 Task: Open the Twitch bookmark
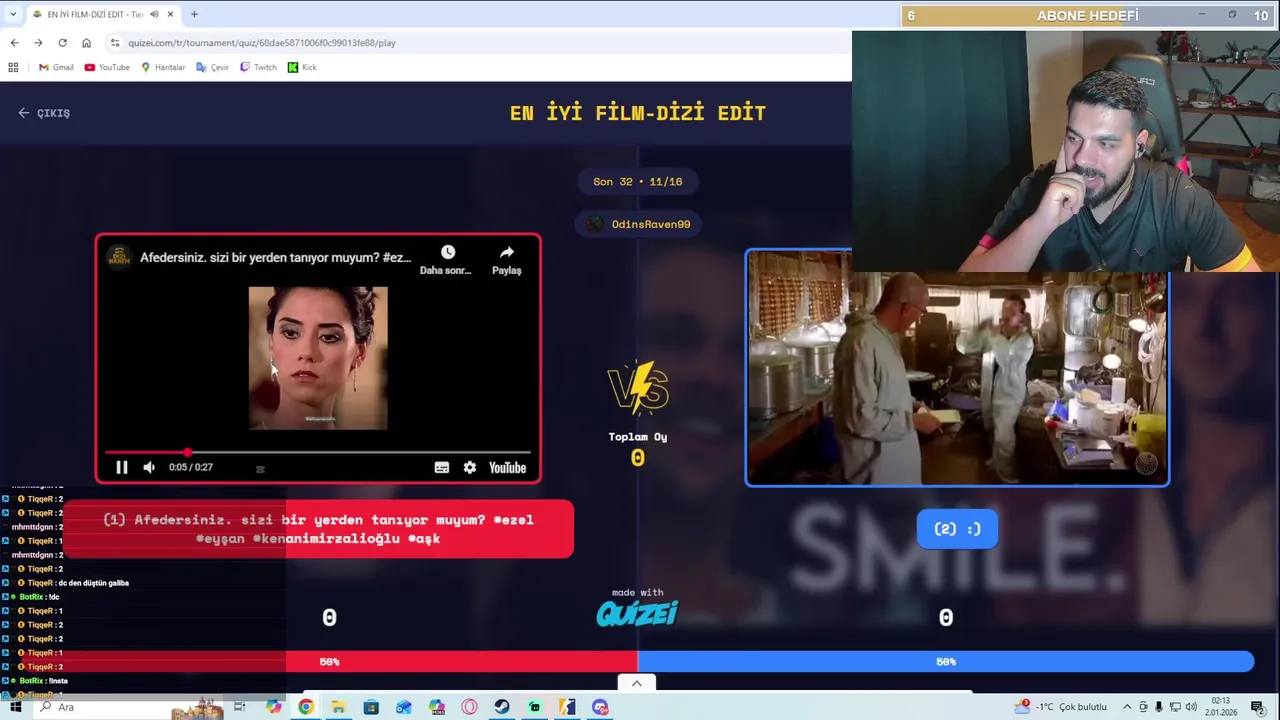click(x=258, y=67)
